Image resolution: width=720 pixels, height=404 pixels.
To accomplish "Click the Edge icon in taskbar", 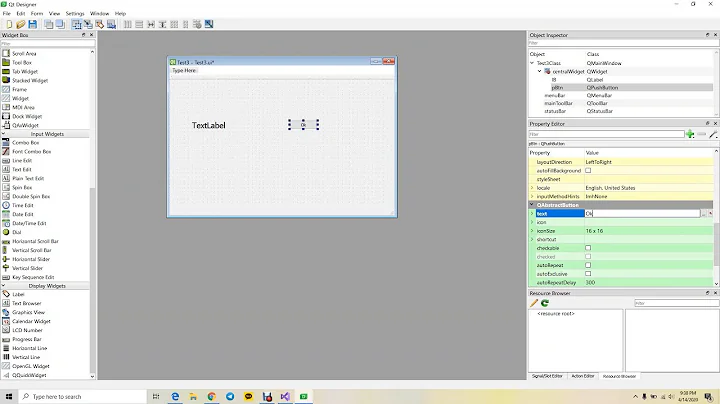I will 175,396.
